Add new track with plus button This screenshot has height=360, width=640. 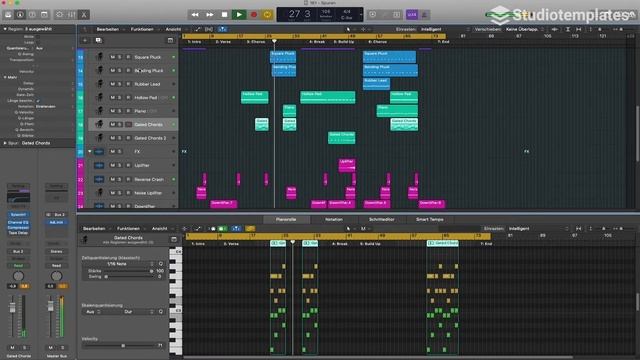85,40
